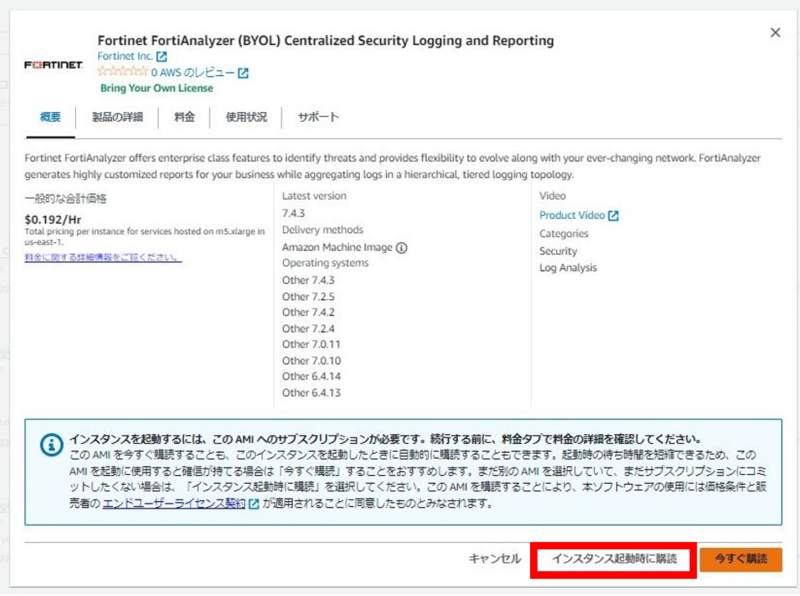Screen dimensions: 800x596
Task: Click the info icon next to Amazon Machine Image
Action: [402, 248]
